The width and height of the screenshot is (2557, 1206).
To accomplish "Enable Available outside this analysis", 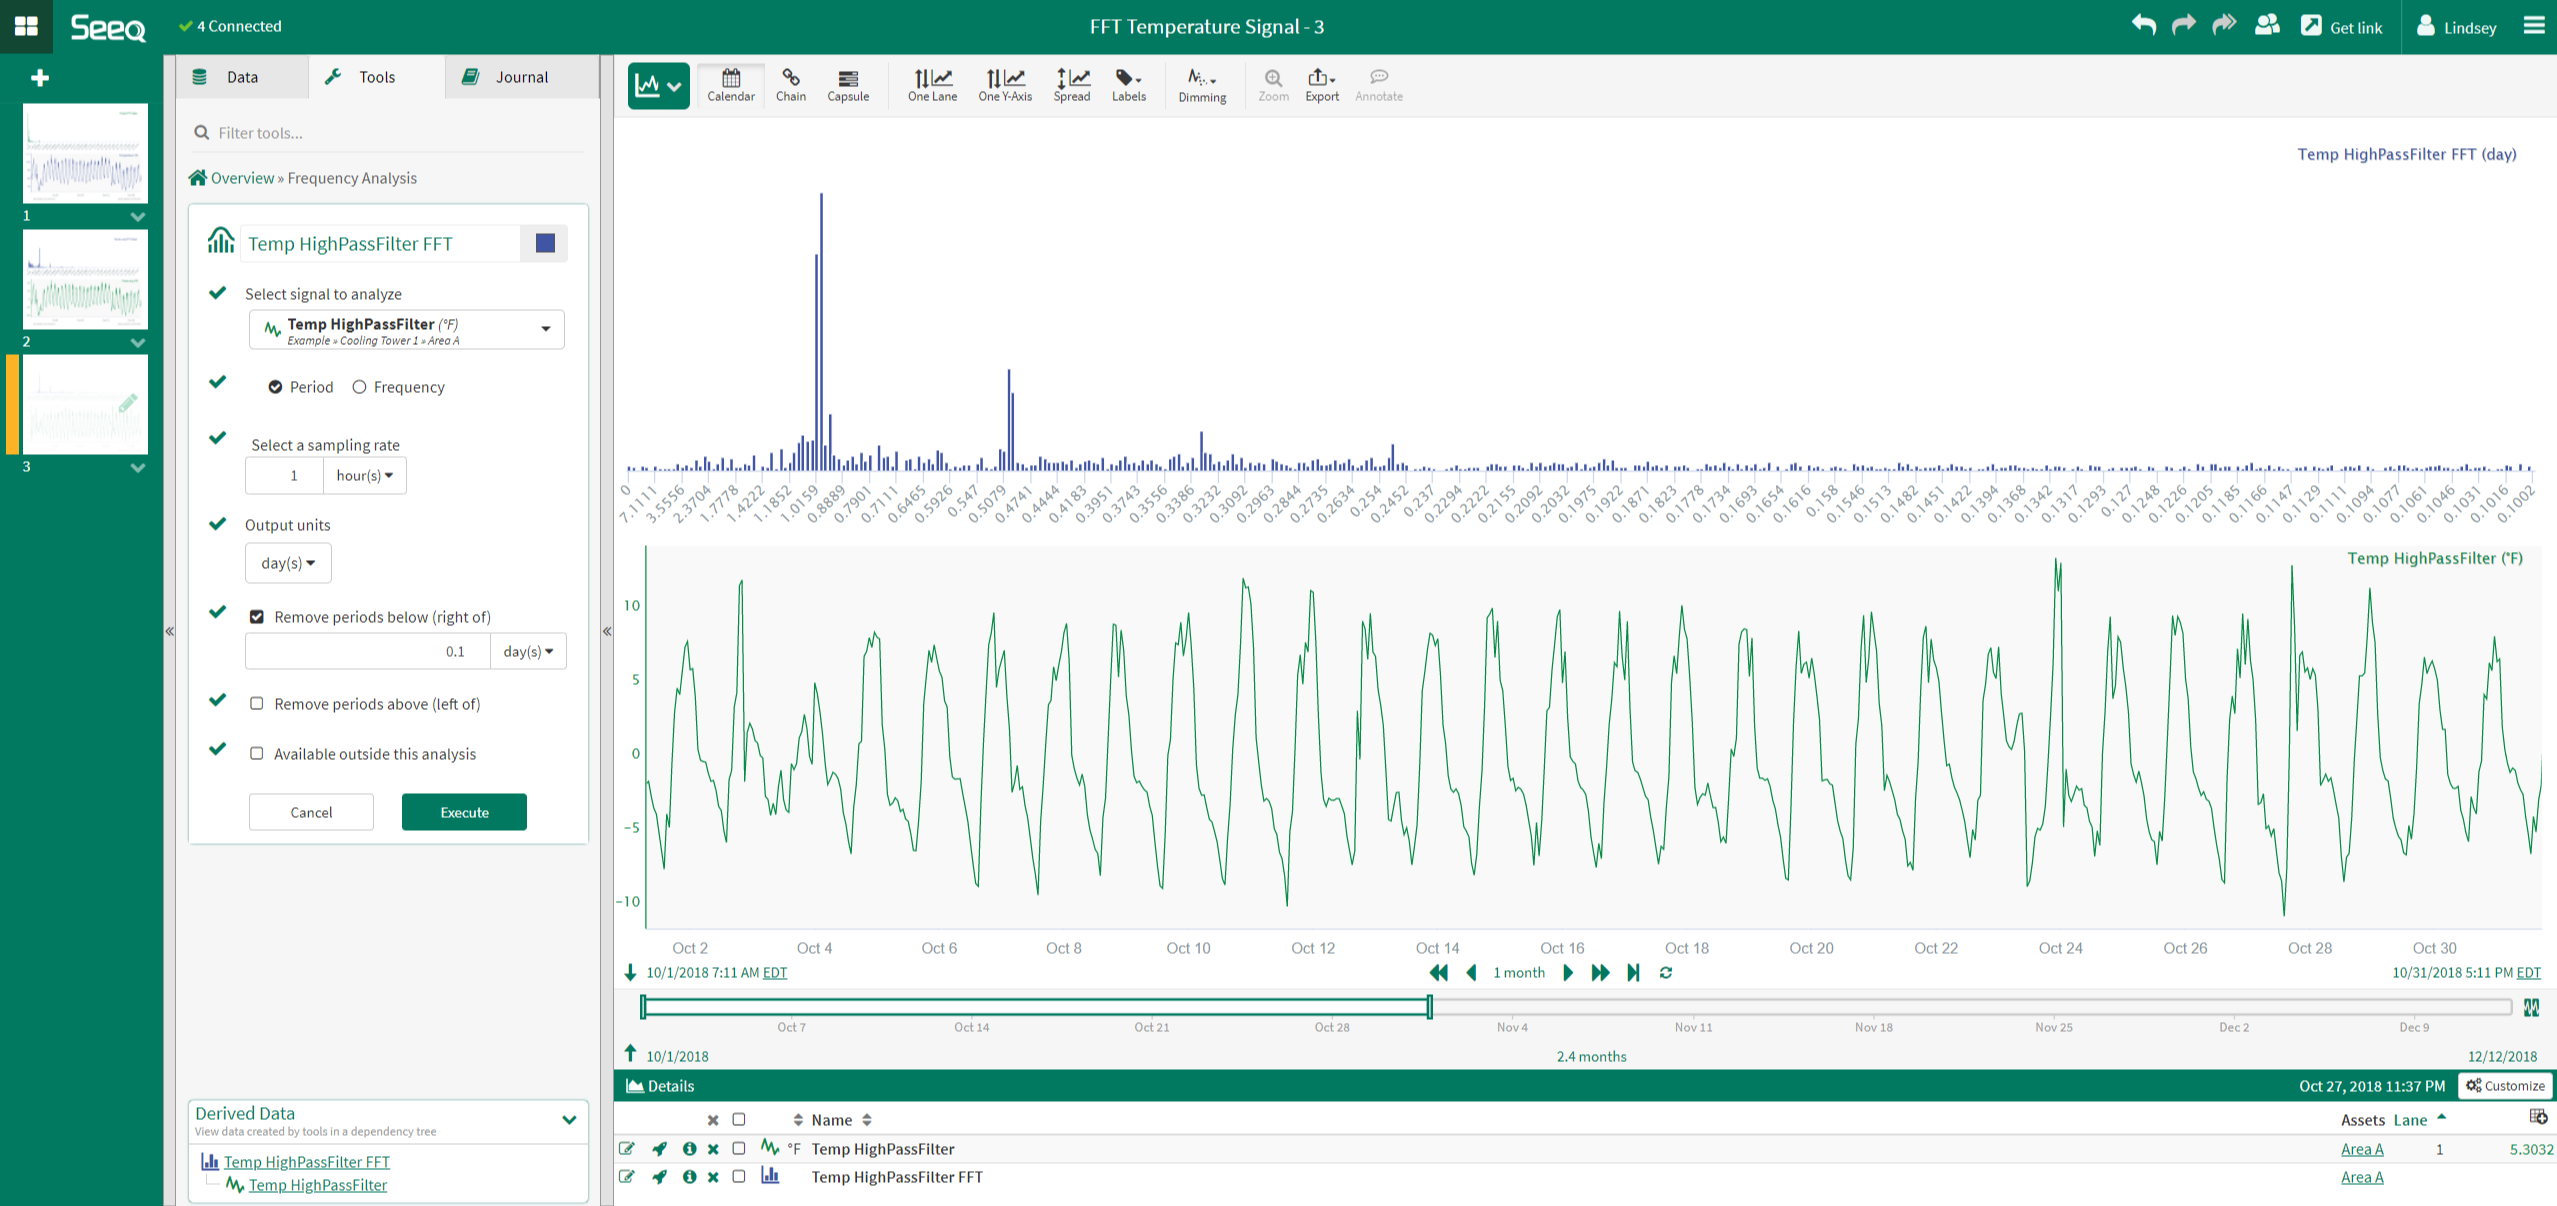I will pyautogui.click(x=257, y=754).
